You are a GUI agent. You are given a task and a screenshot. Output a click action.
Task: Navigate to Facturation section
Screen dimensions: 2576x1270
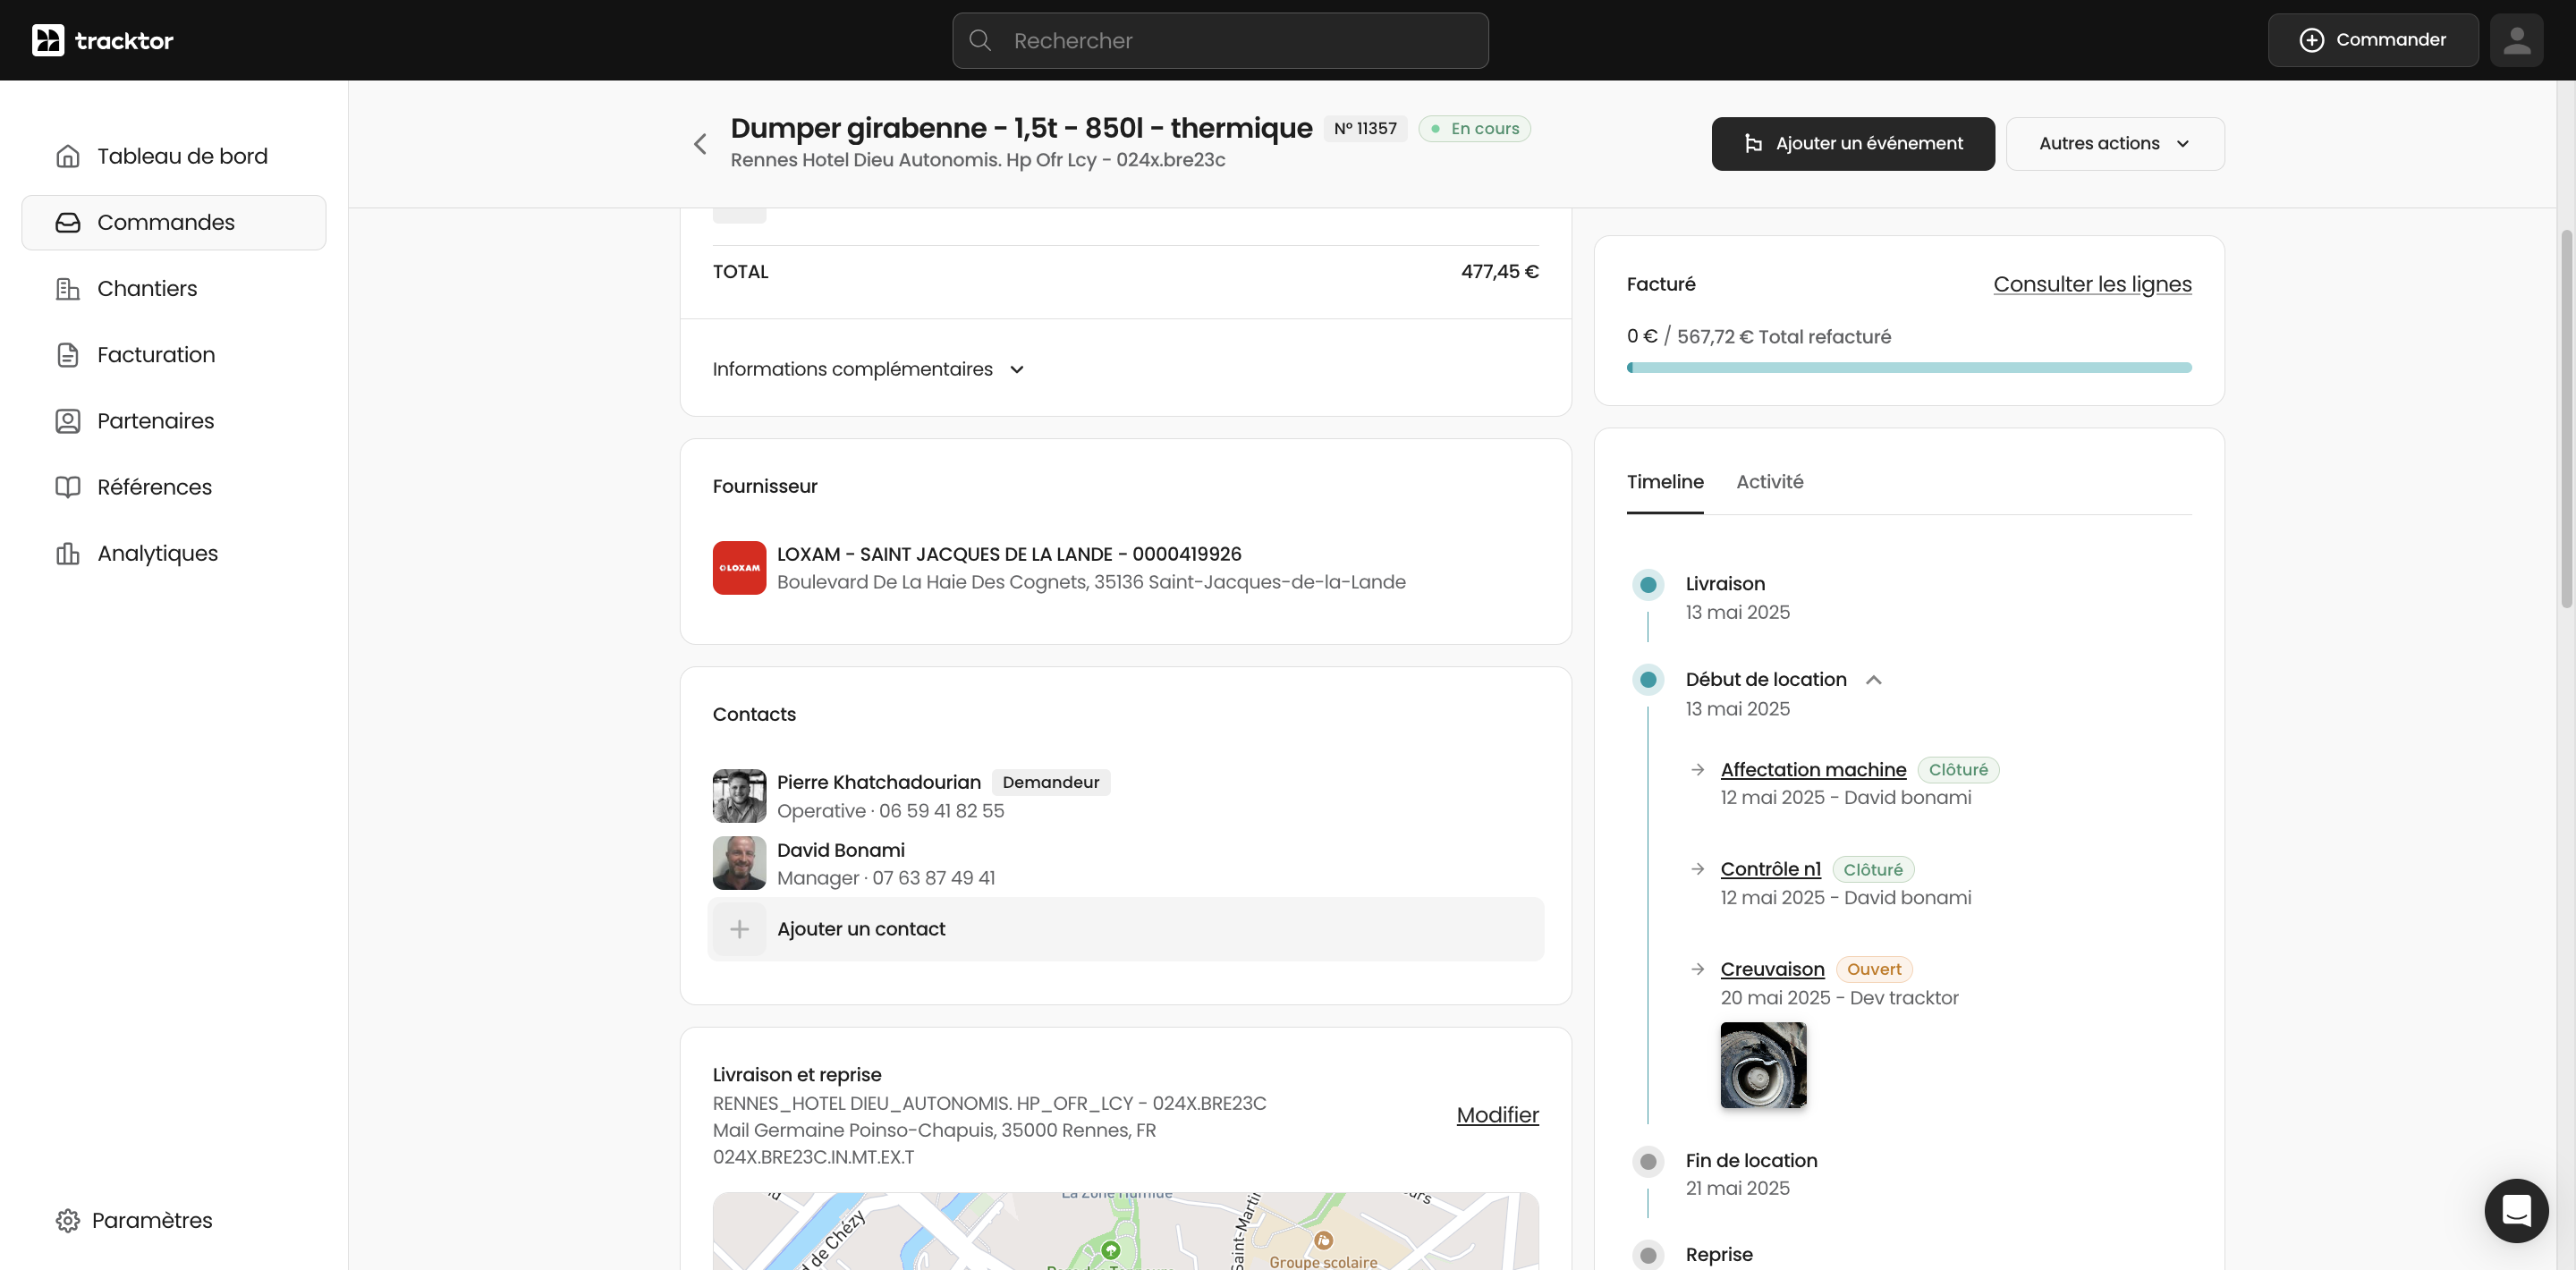174,355
